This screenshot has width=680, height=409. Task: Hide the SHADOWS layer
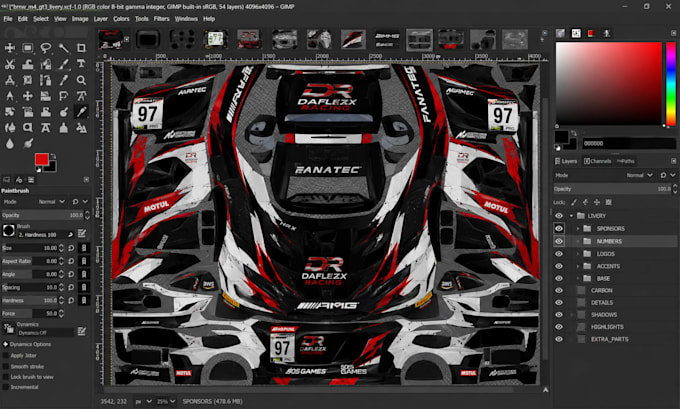pyautogui.click(x=559, y=314)
